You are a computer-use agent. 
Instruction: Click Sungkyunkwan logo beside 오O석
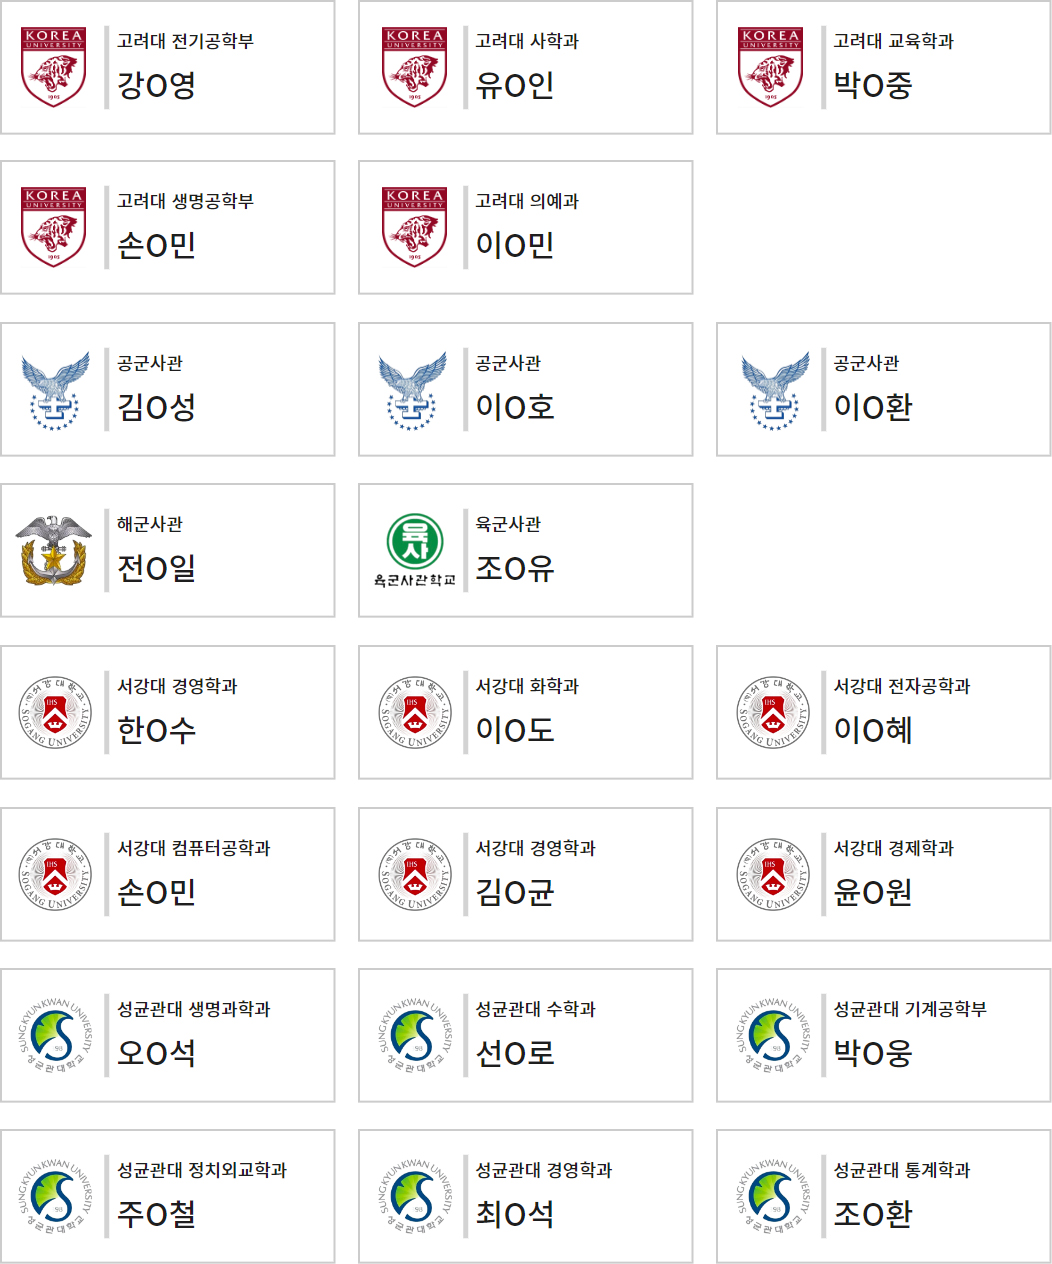pyautogui.click(x=54, y=1036)
